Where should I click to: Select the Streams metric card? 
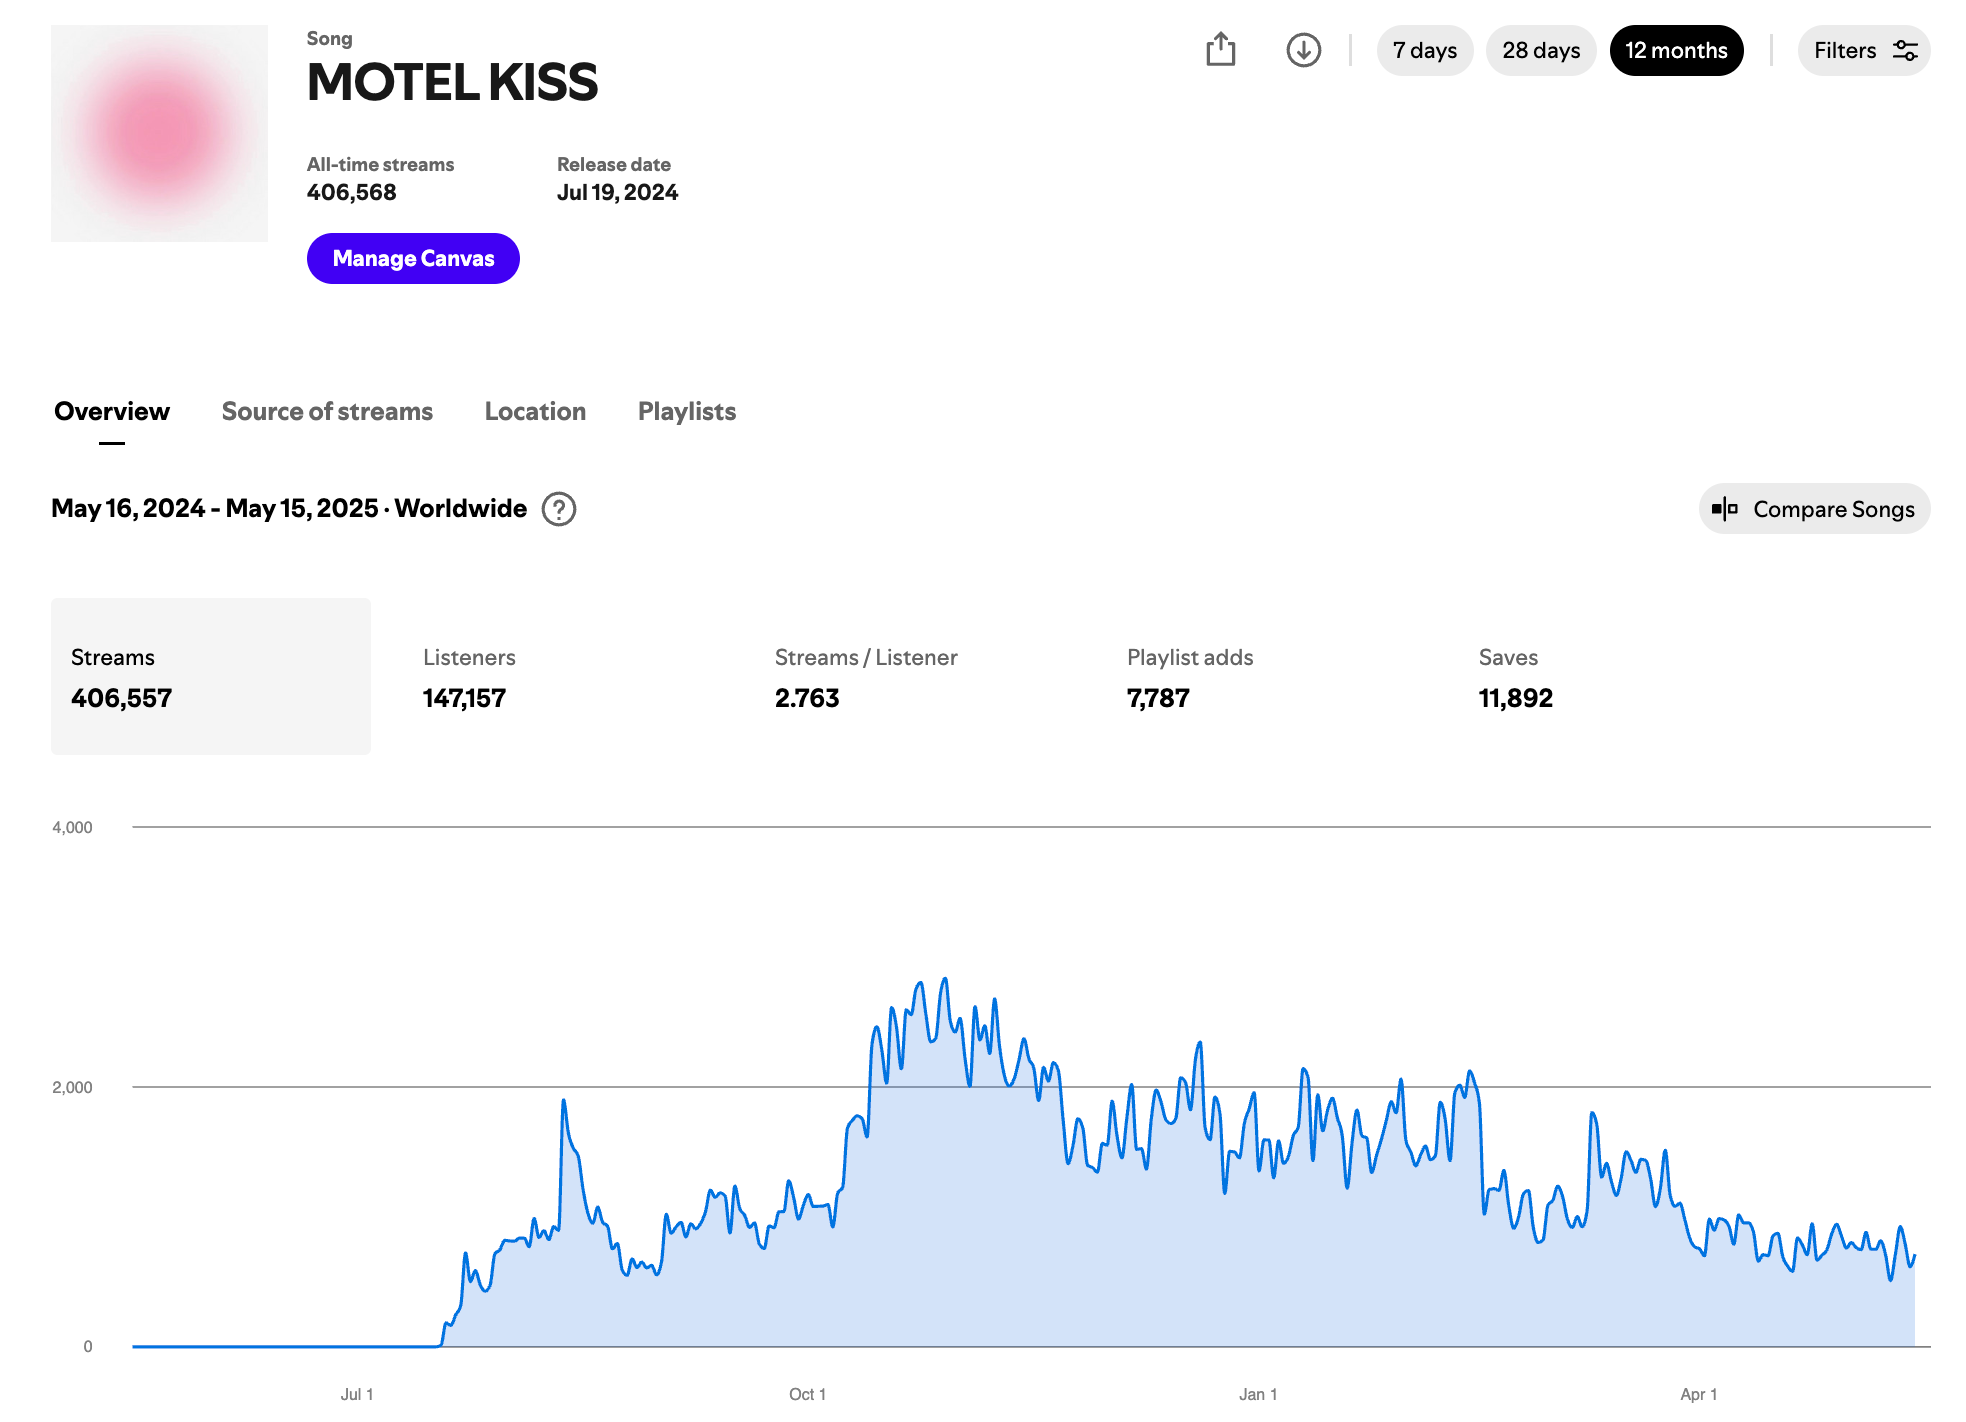[211, 677]
